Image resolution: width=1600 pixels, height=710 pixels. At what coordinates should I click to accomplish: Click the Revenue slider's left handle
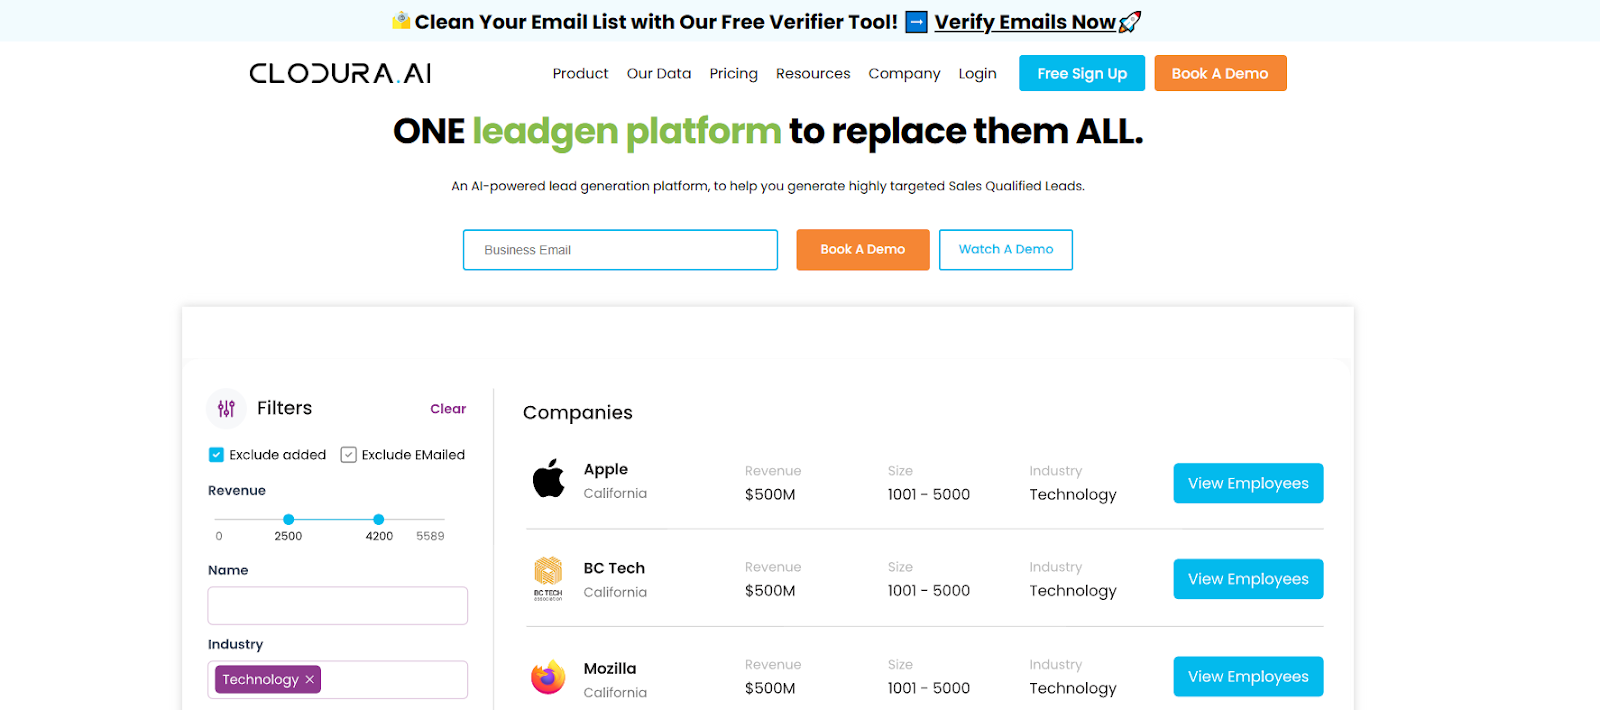(288, 519)
